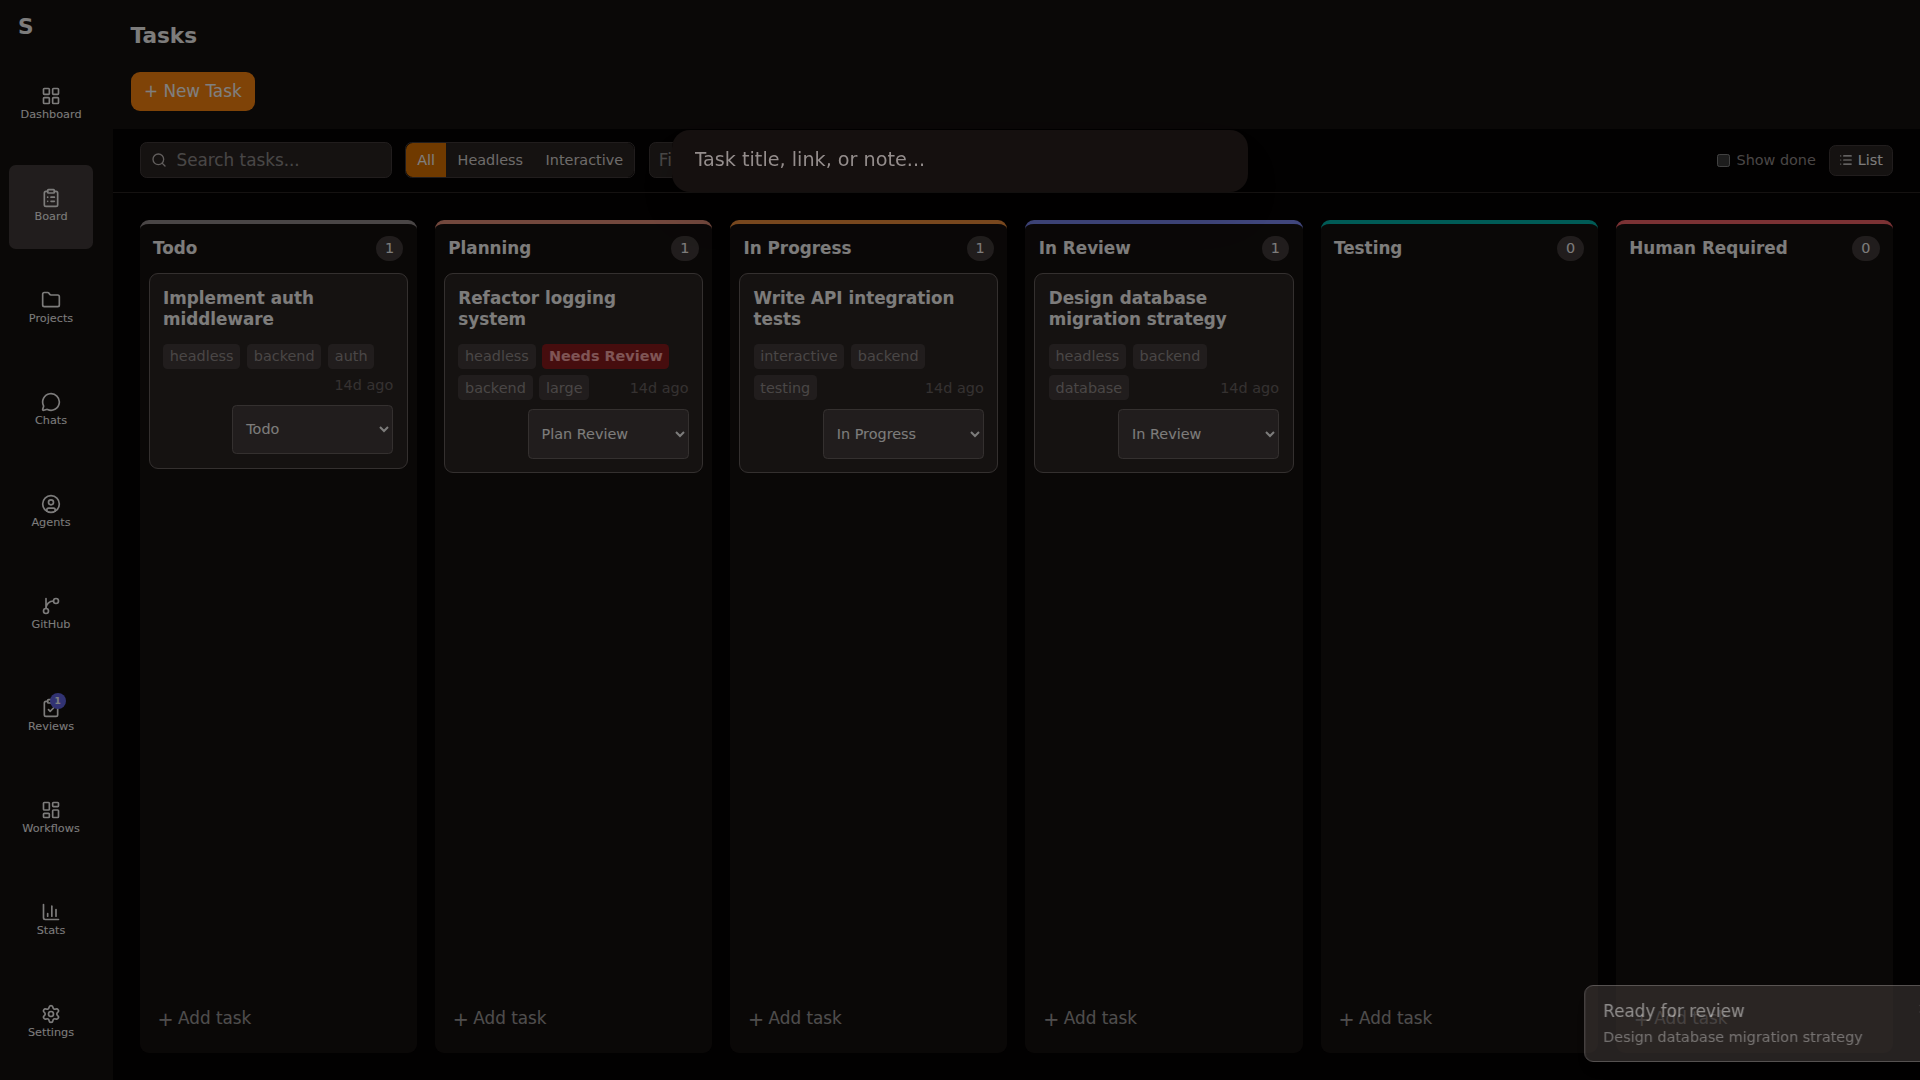Open the Agents sidebar icon
Viewport: 1920px width, 1080px height.
(51, 511)
